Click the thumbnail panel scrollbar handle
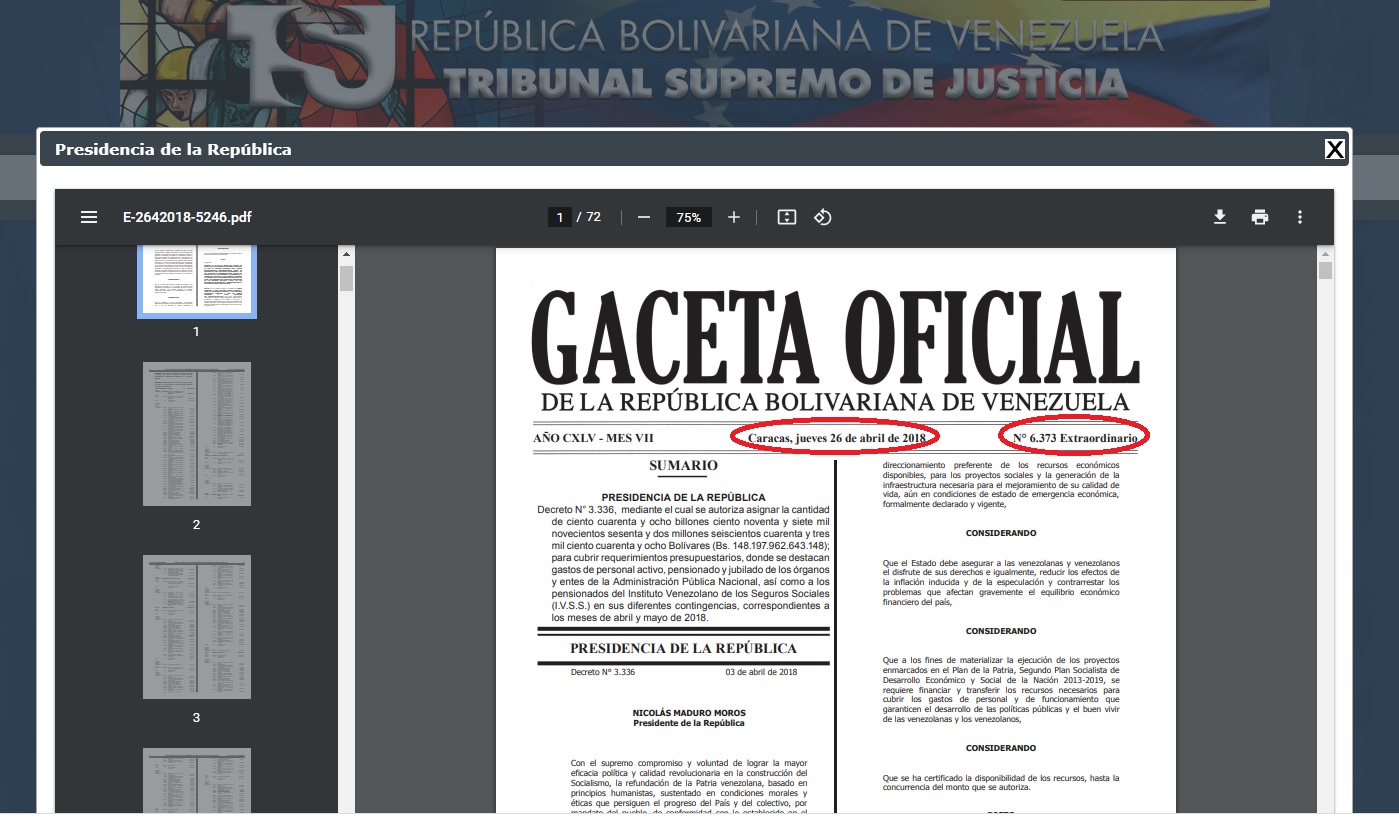Screen dimensions: 1399x817 pyautogui.click(x=346, y=278)
